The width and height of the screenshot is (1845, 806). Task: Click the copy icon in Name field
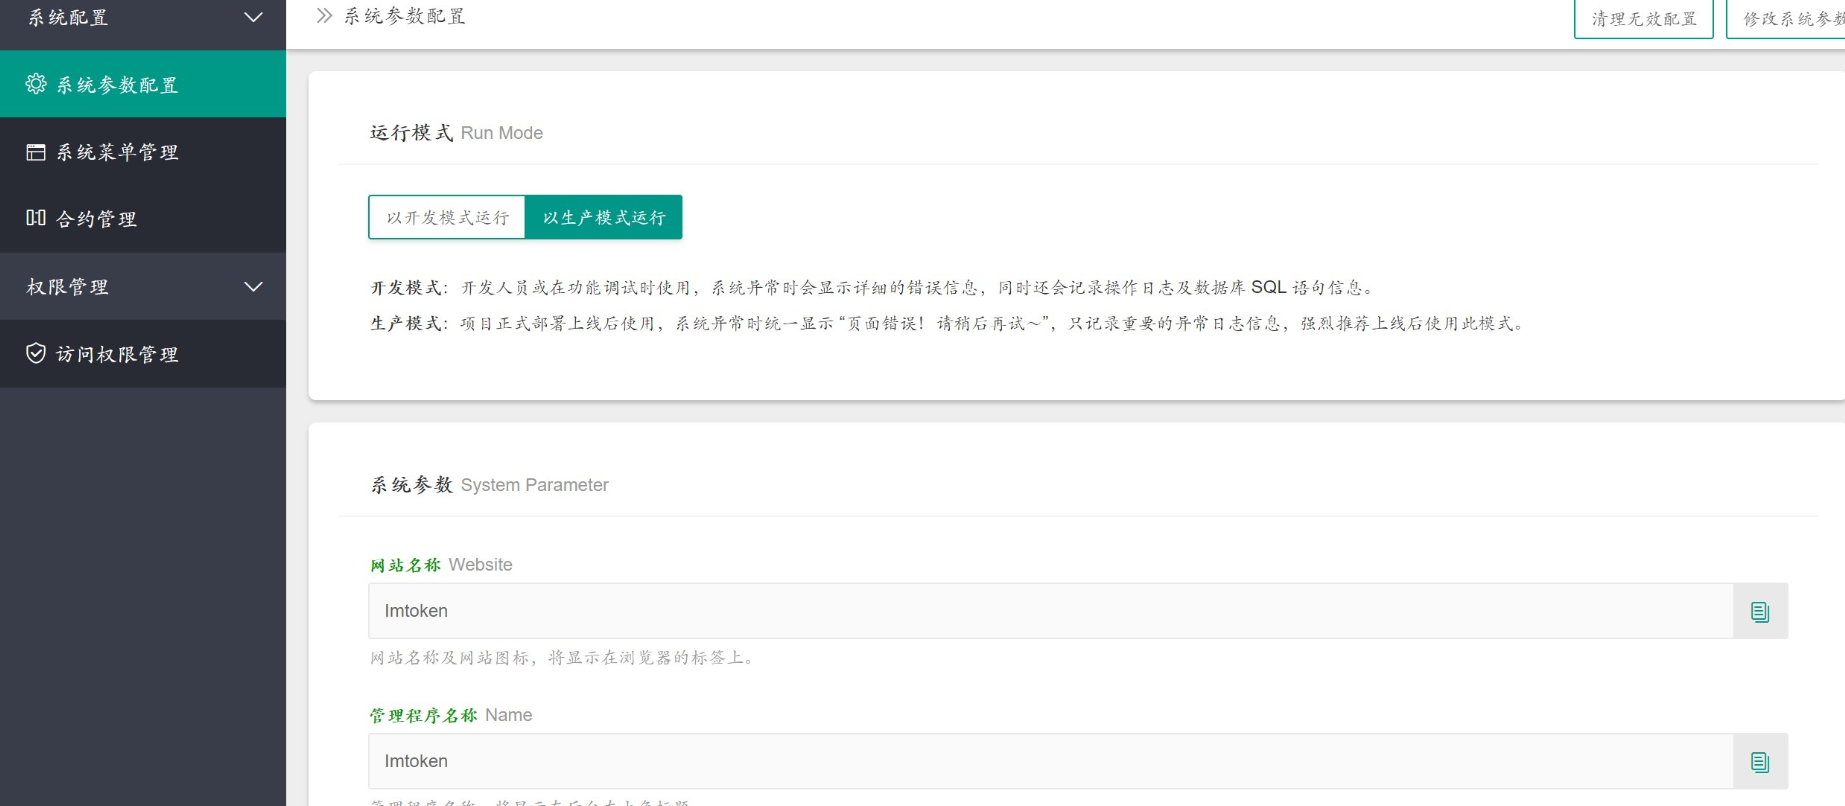[x=1760, y=762]
